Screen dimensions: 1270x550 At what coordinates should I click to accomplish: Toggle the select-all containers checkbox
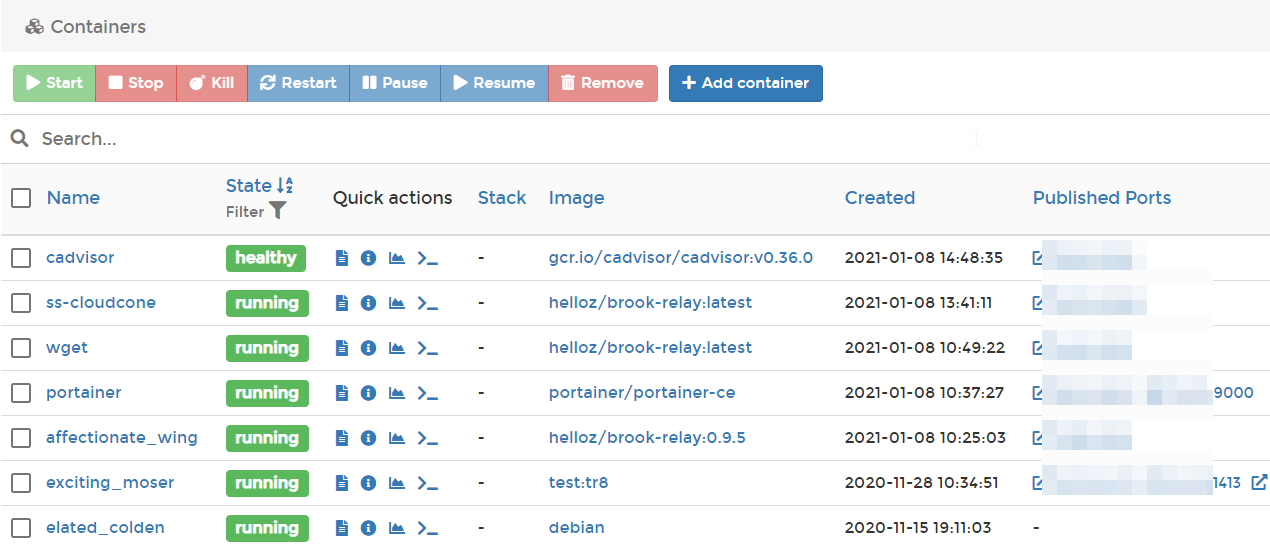[x=21, y=198]
